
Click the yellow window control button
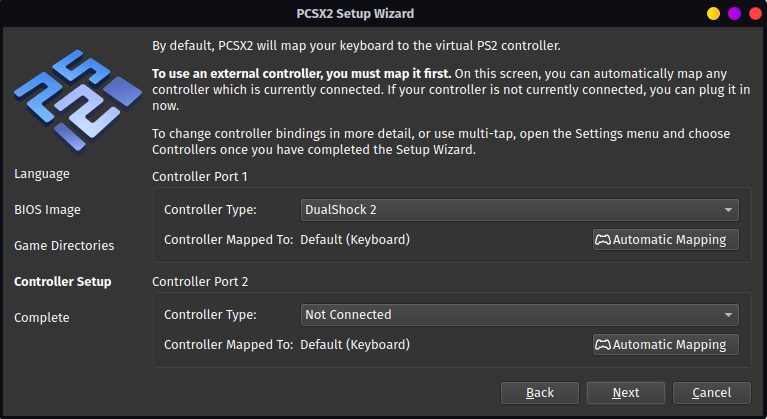pyautogui.click(x=713, y=14)
